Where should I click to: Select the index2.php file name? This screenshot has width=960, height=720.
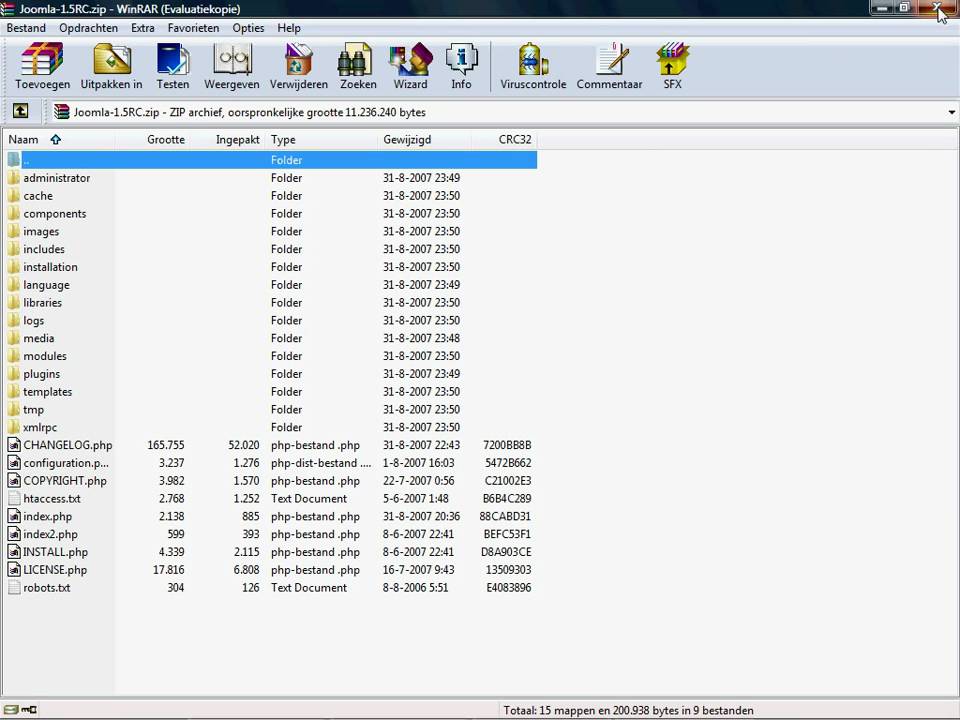[50, 534]
